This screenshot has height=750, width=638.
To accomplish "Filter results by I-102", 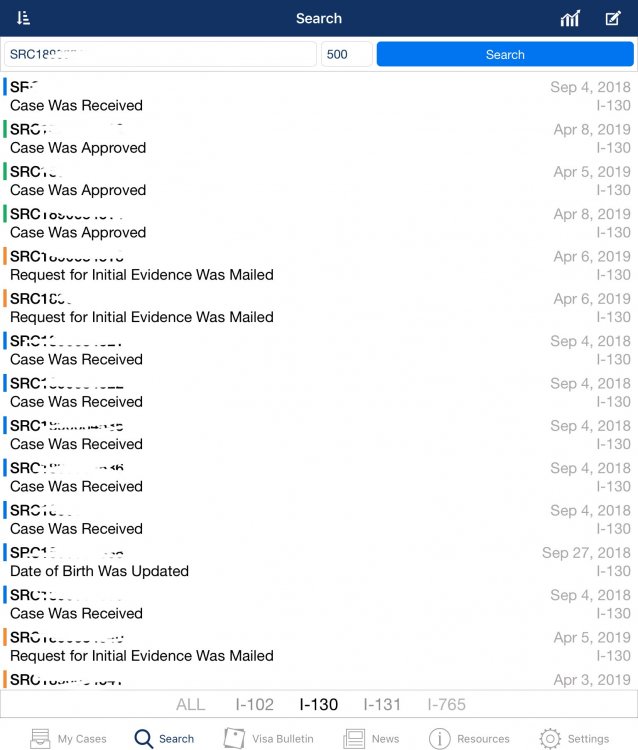I will (x=254, y=704).
